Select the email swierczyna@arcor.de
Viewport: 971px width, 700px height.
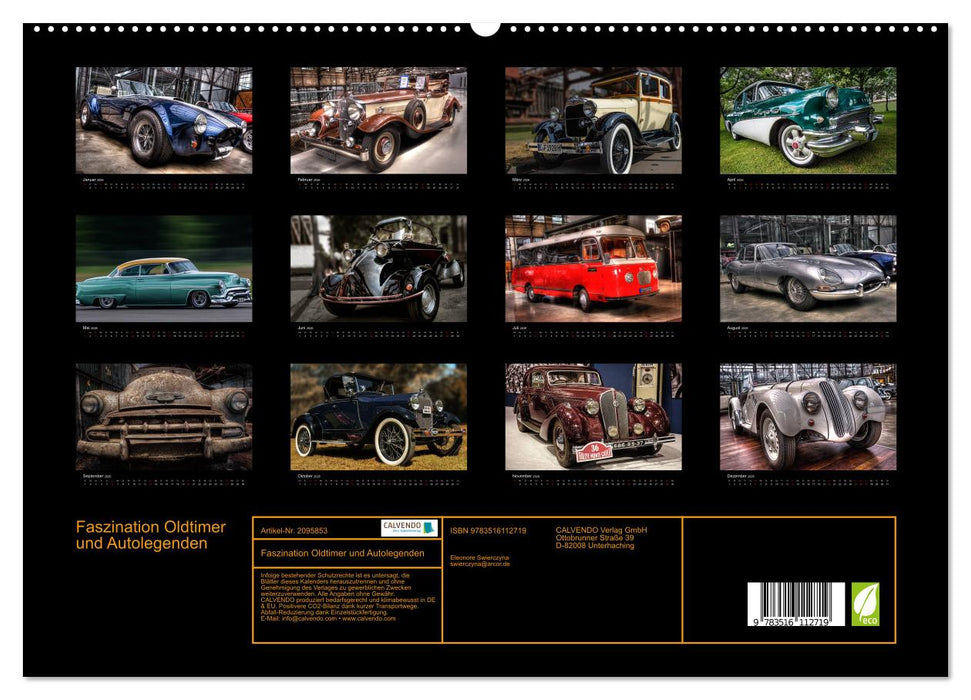pyautogui.click(x=480, y=565)
